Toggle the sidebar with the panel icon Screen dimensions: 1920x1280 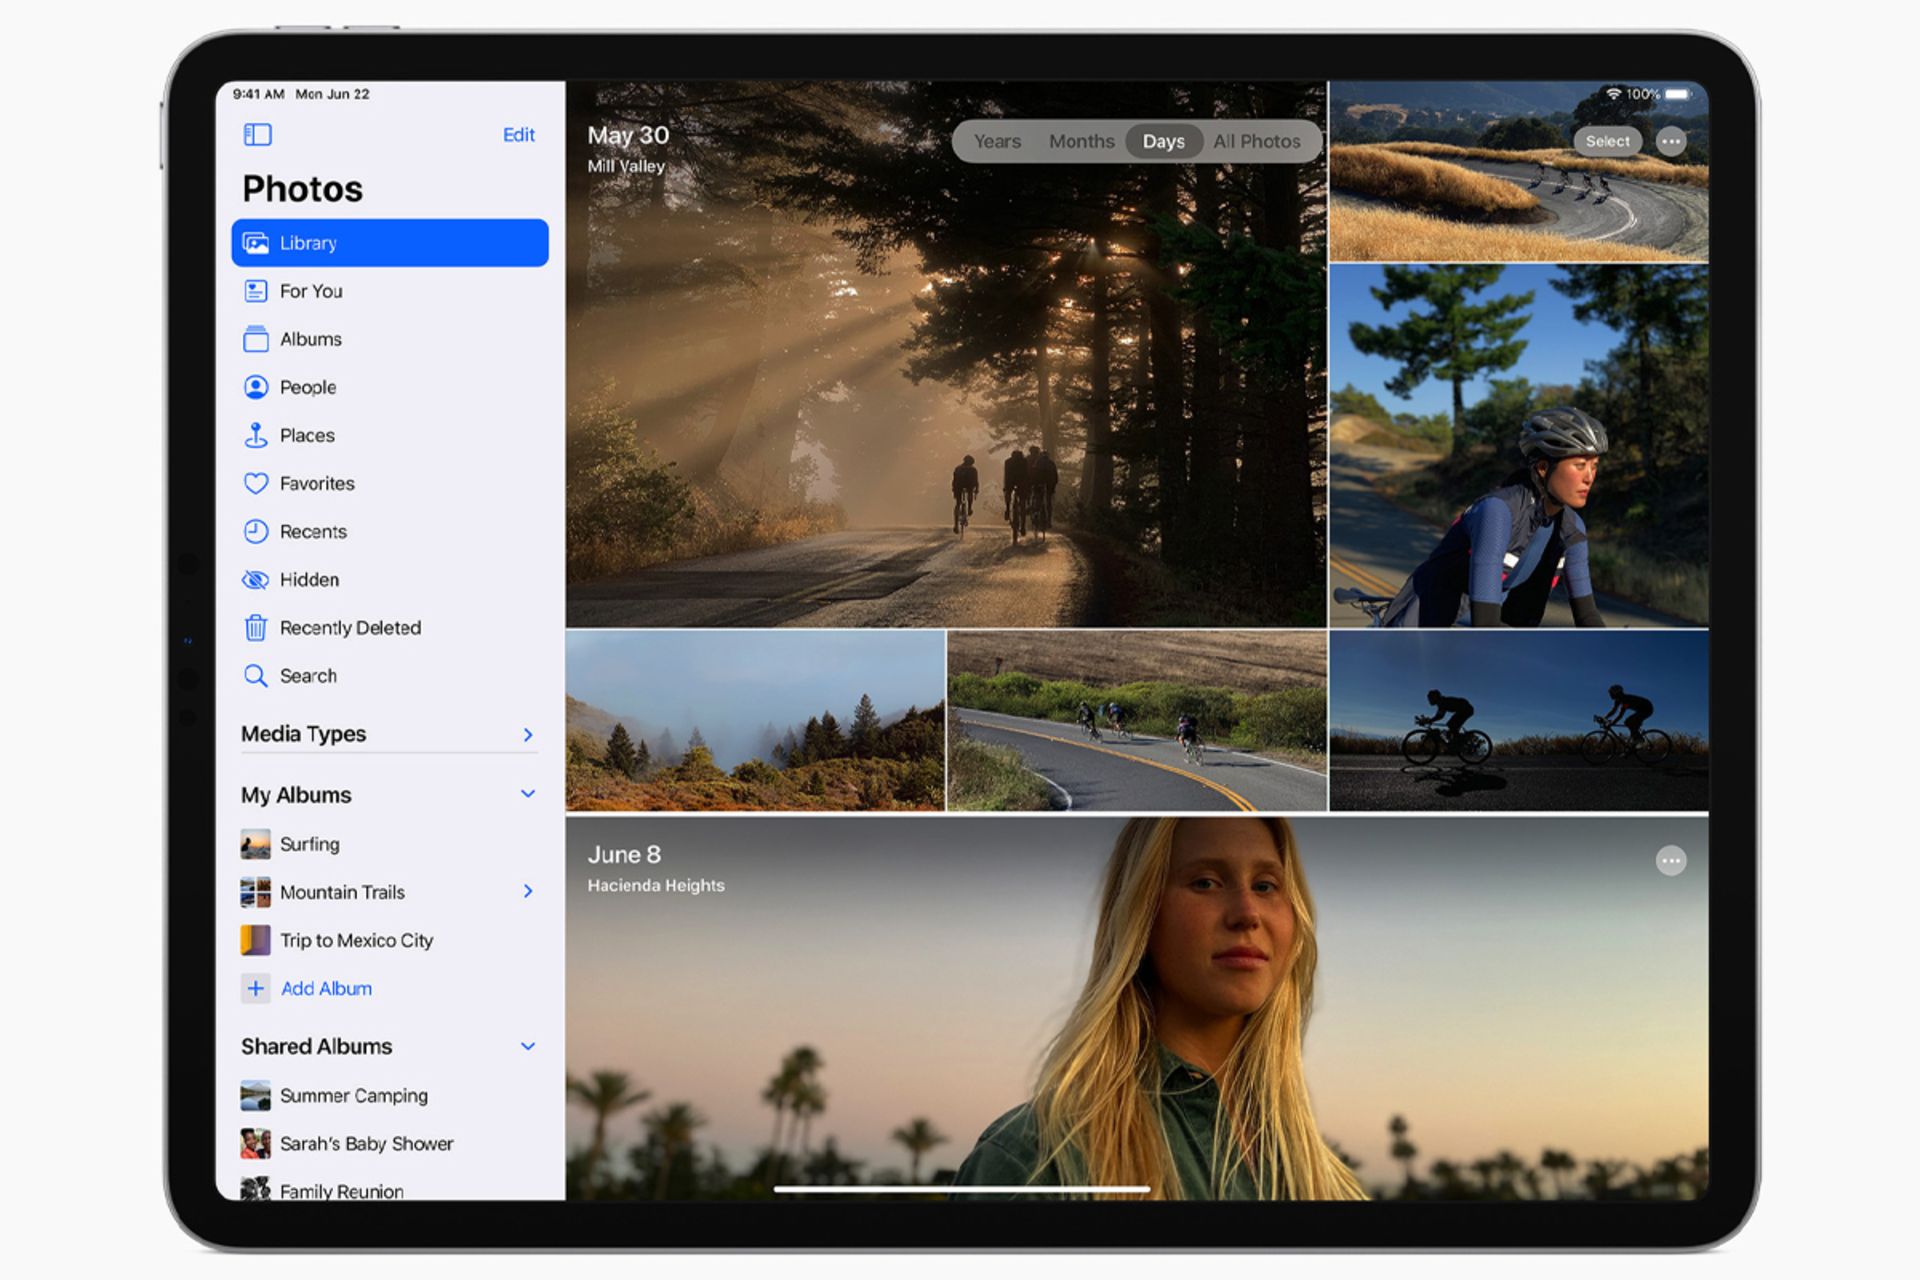(x=258, y=134)
